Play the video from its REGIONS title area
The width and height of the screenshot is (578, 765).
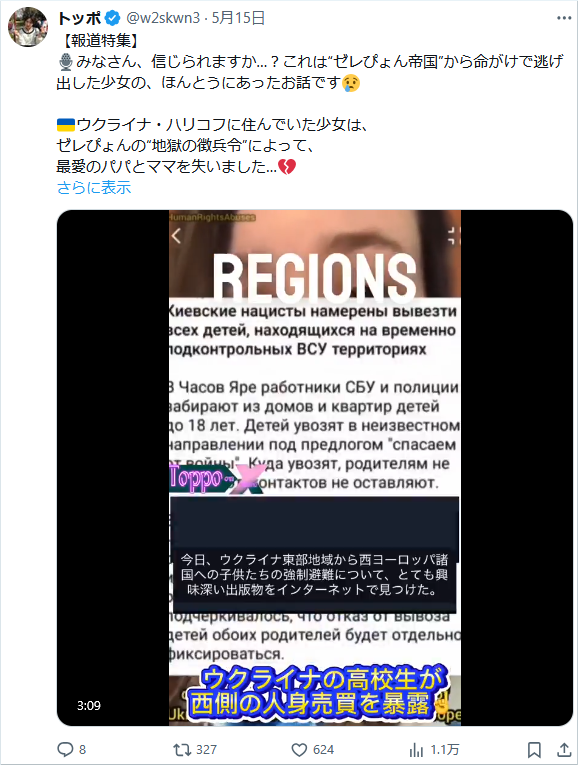pos(315,277)
